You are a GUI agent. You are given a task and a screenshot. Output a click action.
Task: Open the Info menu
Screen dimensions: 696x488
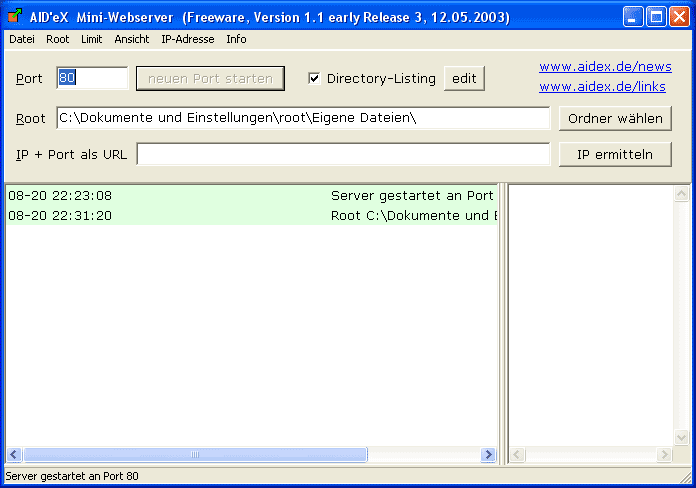coord(236,39)
